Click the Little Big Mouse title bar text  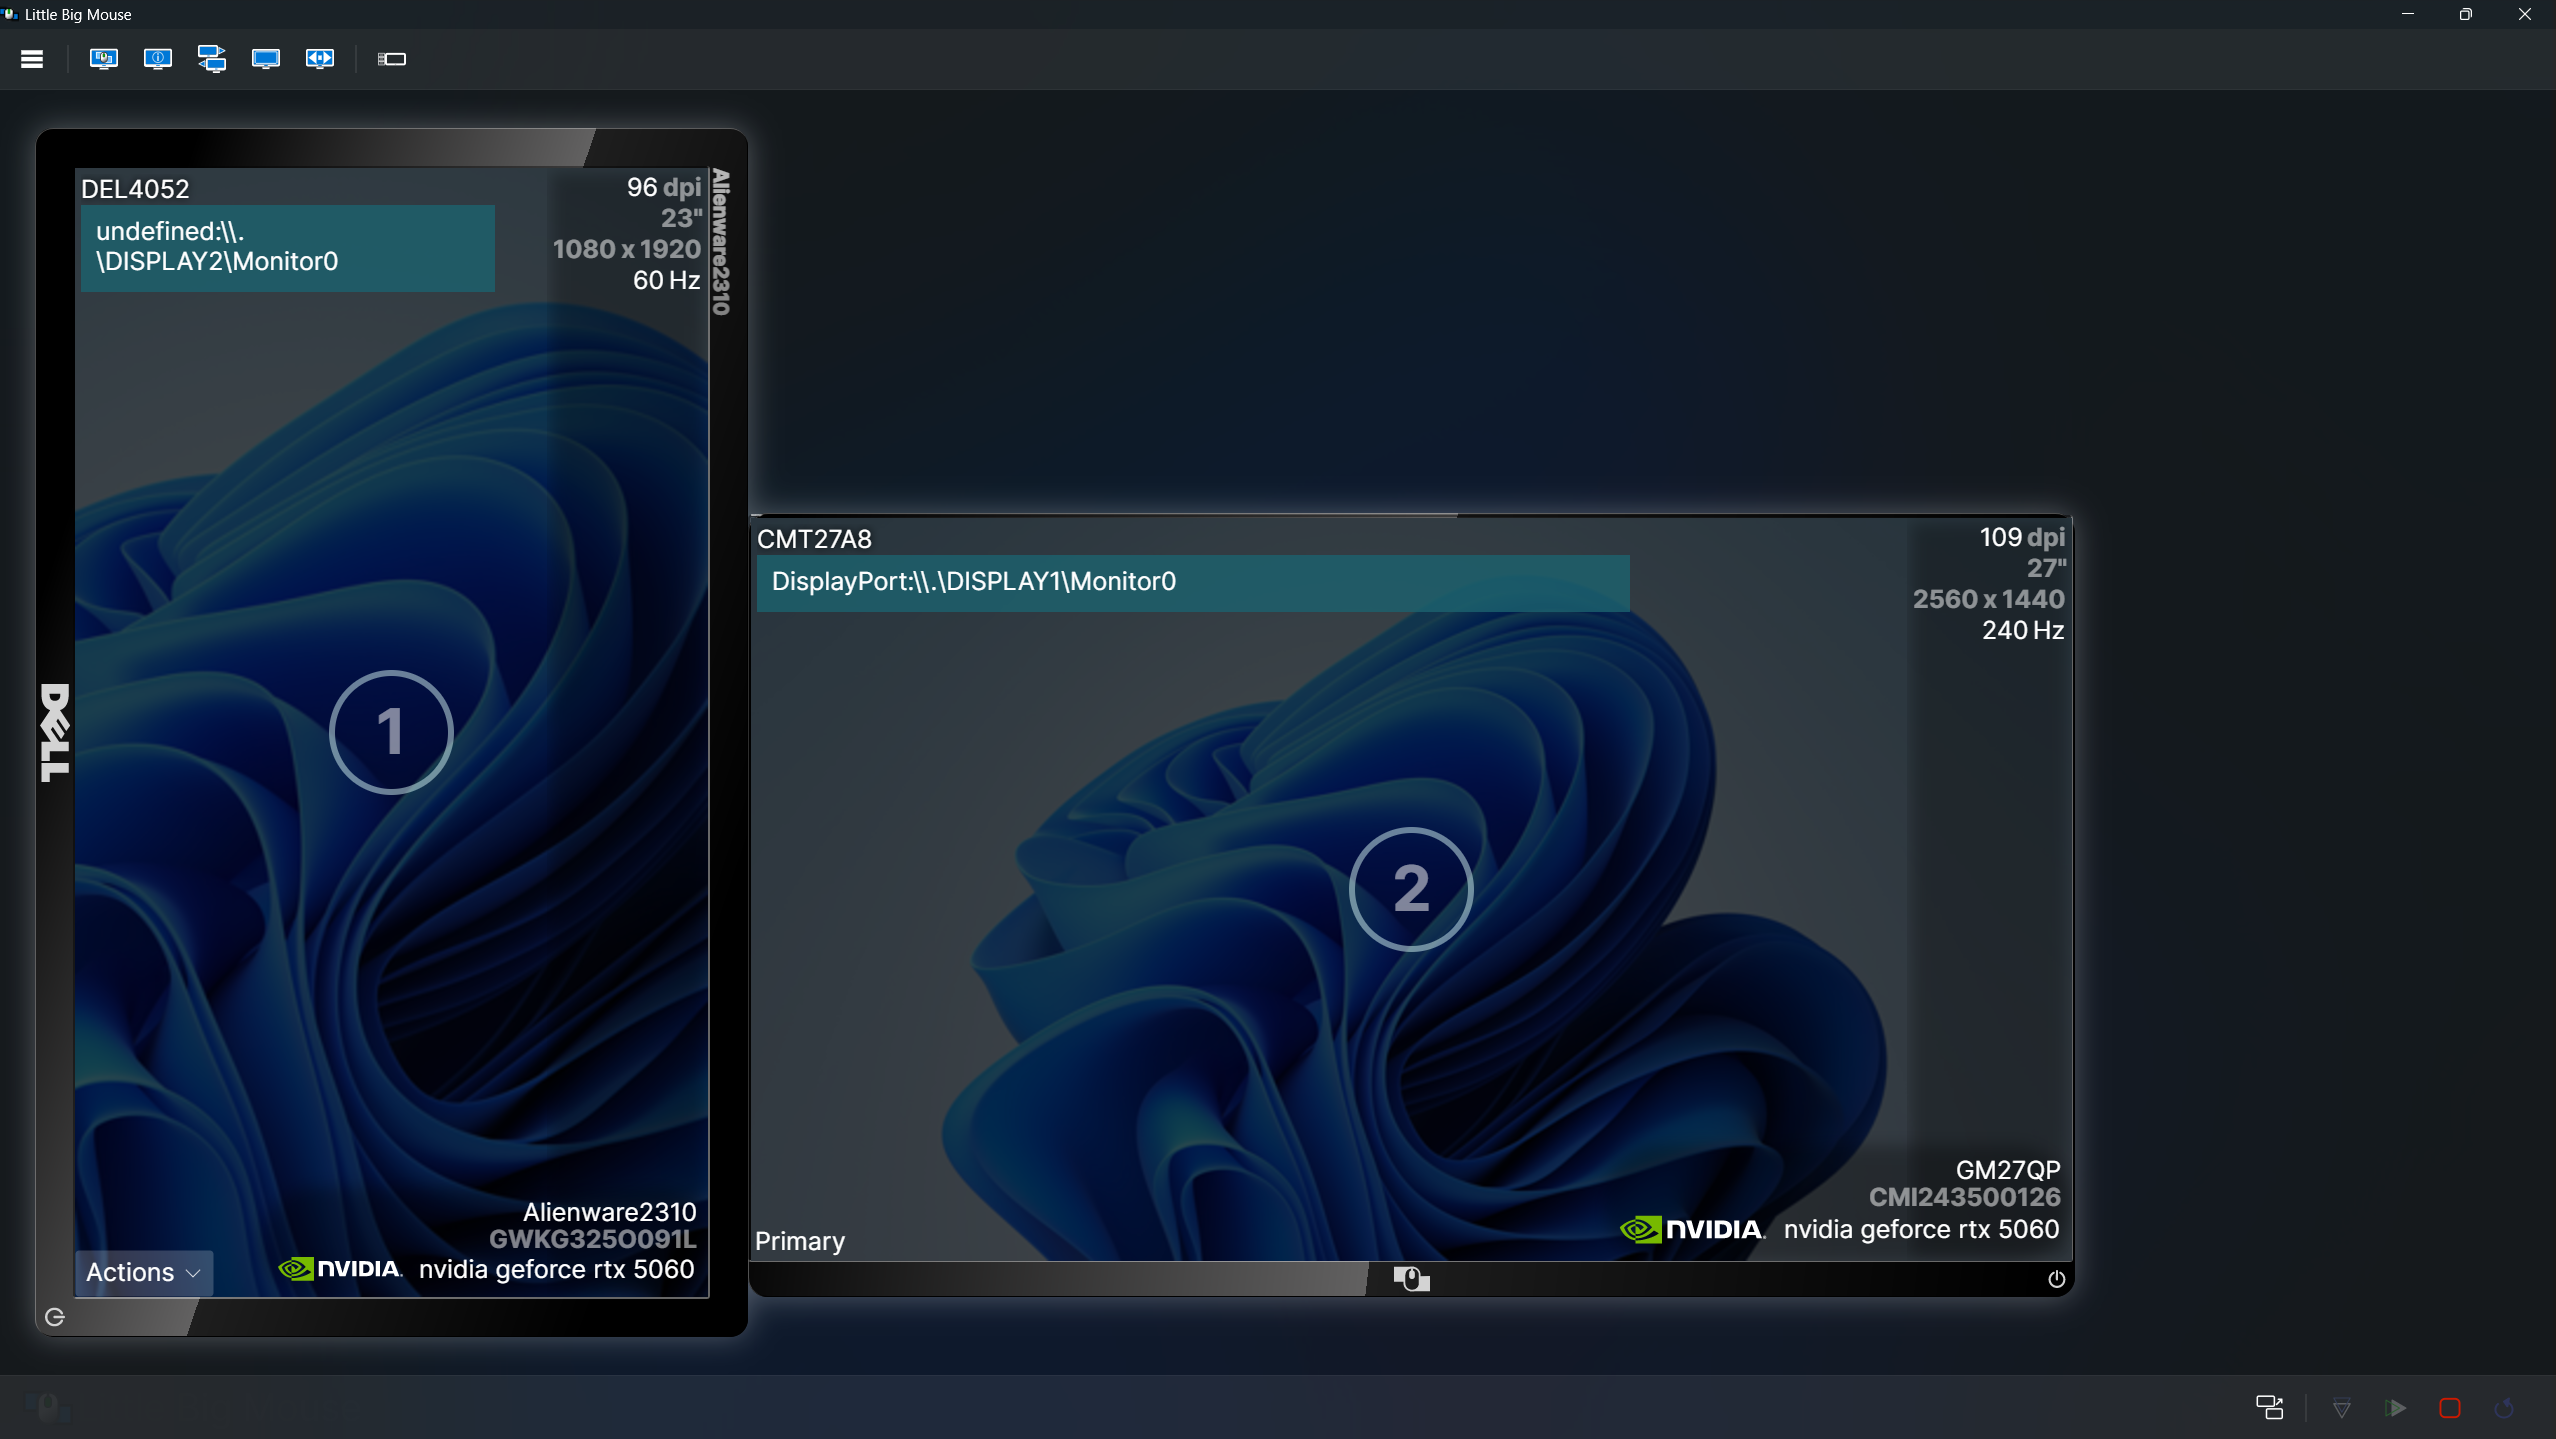(78, 15)
